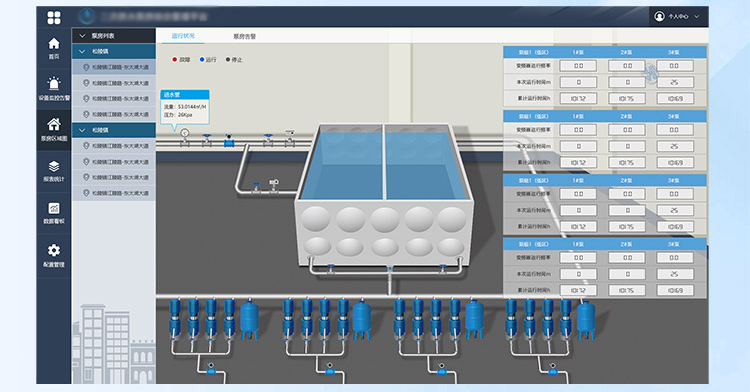Click the inlet pipe (进水管) info tooltip
Viewport: 750px width, 392px height.
tap(185, 107)
